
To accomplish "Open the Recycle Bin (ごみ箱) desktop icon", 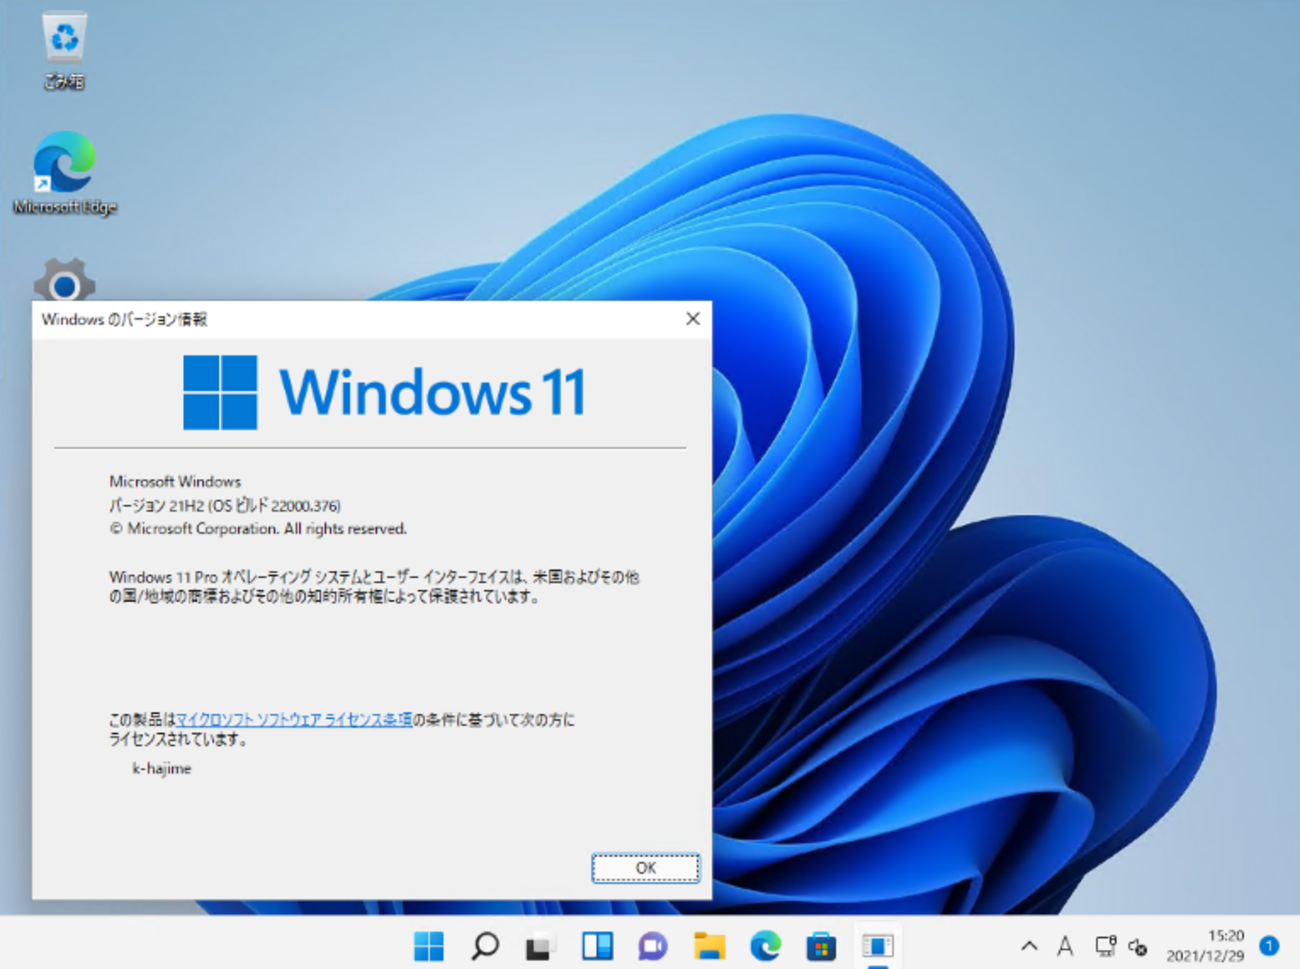I will pyautogui.click(x=64, y=50).
